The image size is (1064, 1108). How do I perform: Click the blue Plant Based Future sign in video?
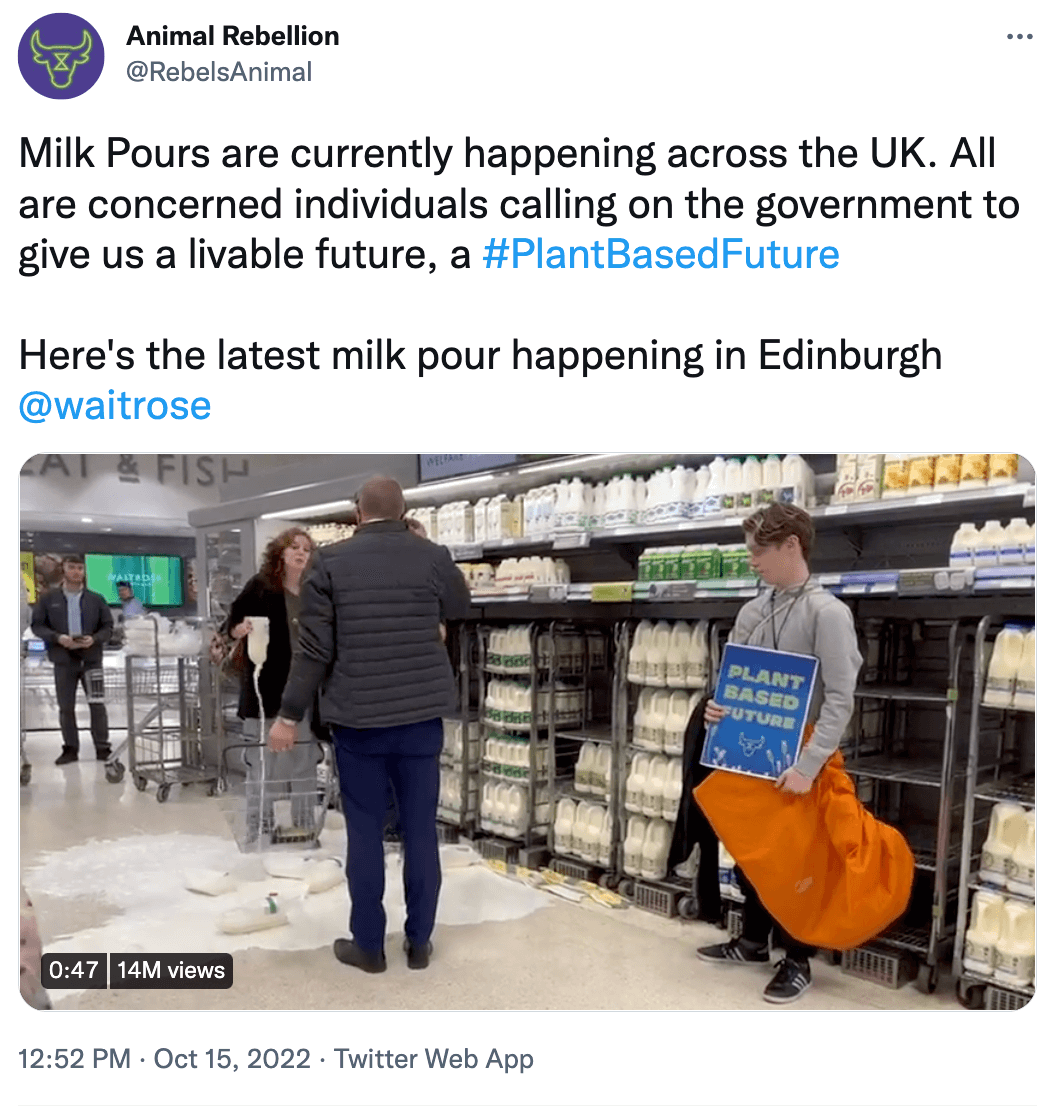(758, 710)
